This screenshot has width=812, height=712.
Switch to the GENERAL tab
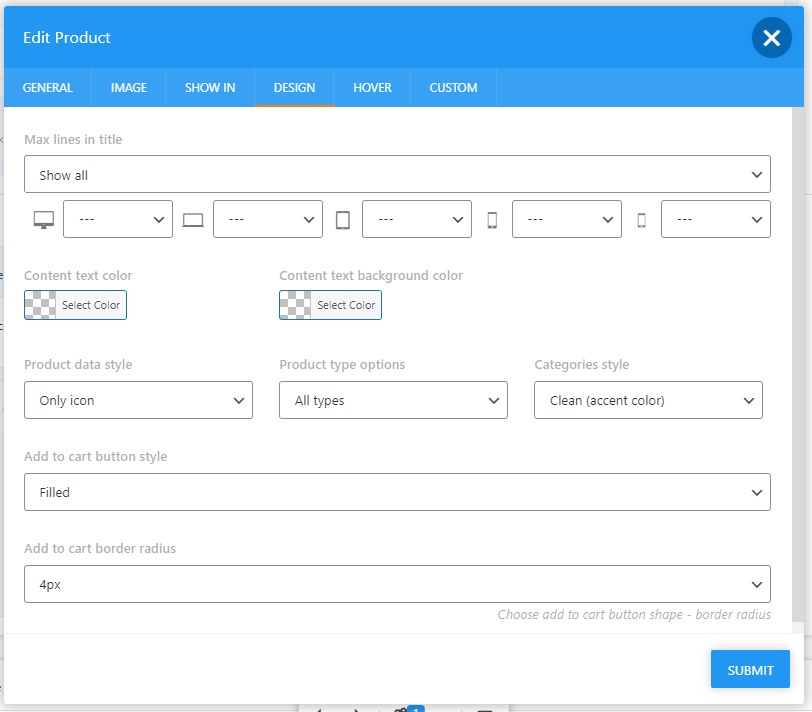click(x=48, y=87)
